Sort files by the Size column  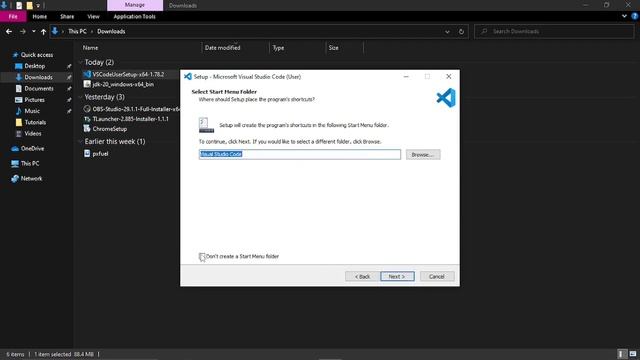pyautogui.click(x=333, y=48)
